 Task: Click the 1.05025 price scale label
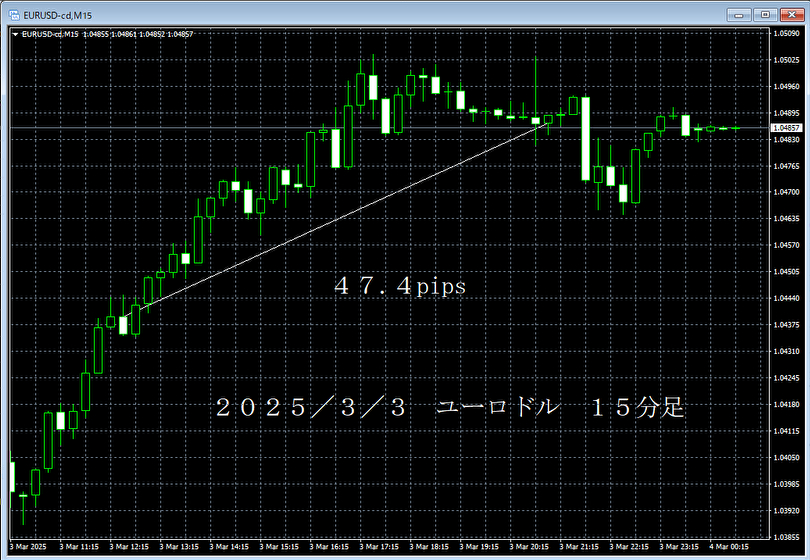click(786, 60)
